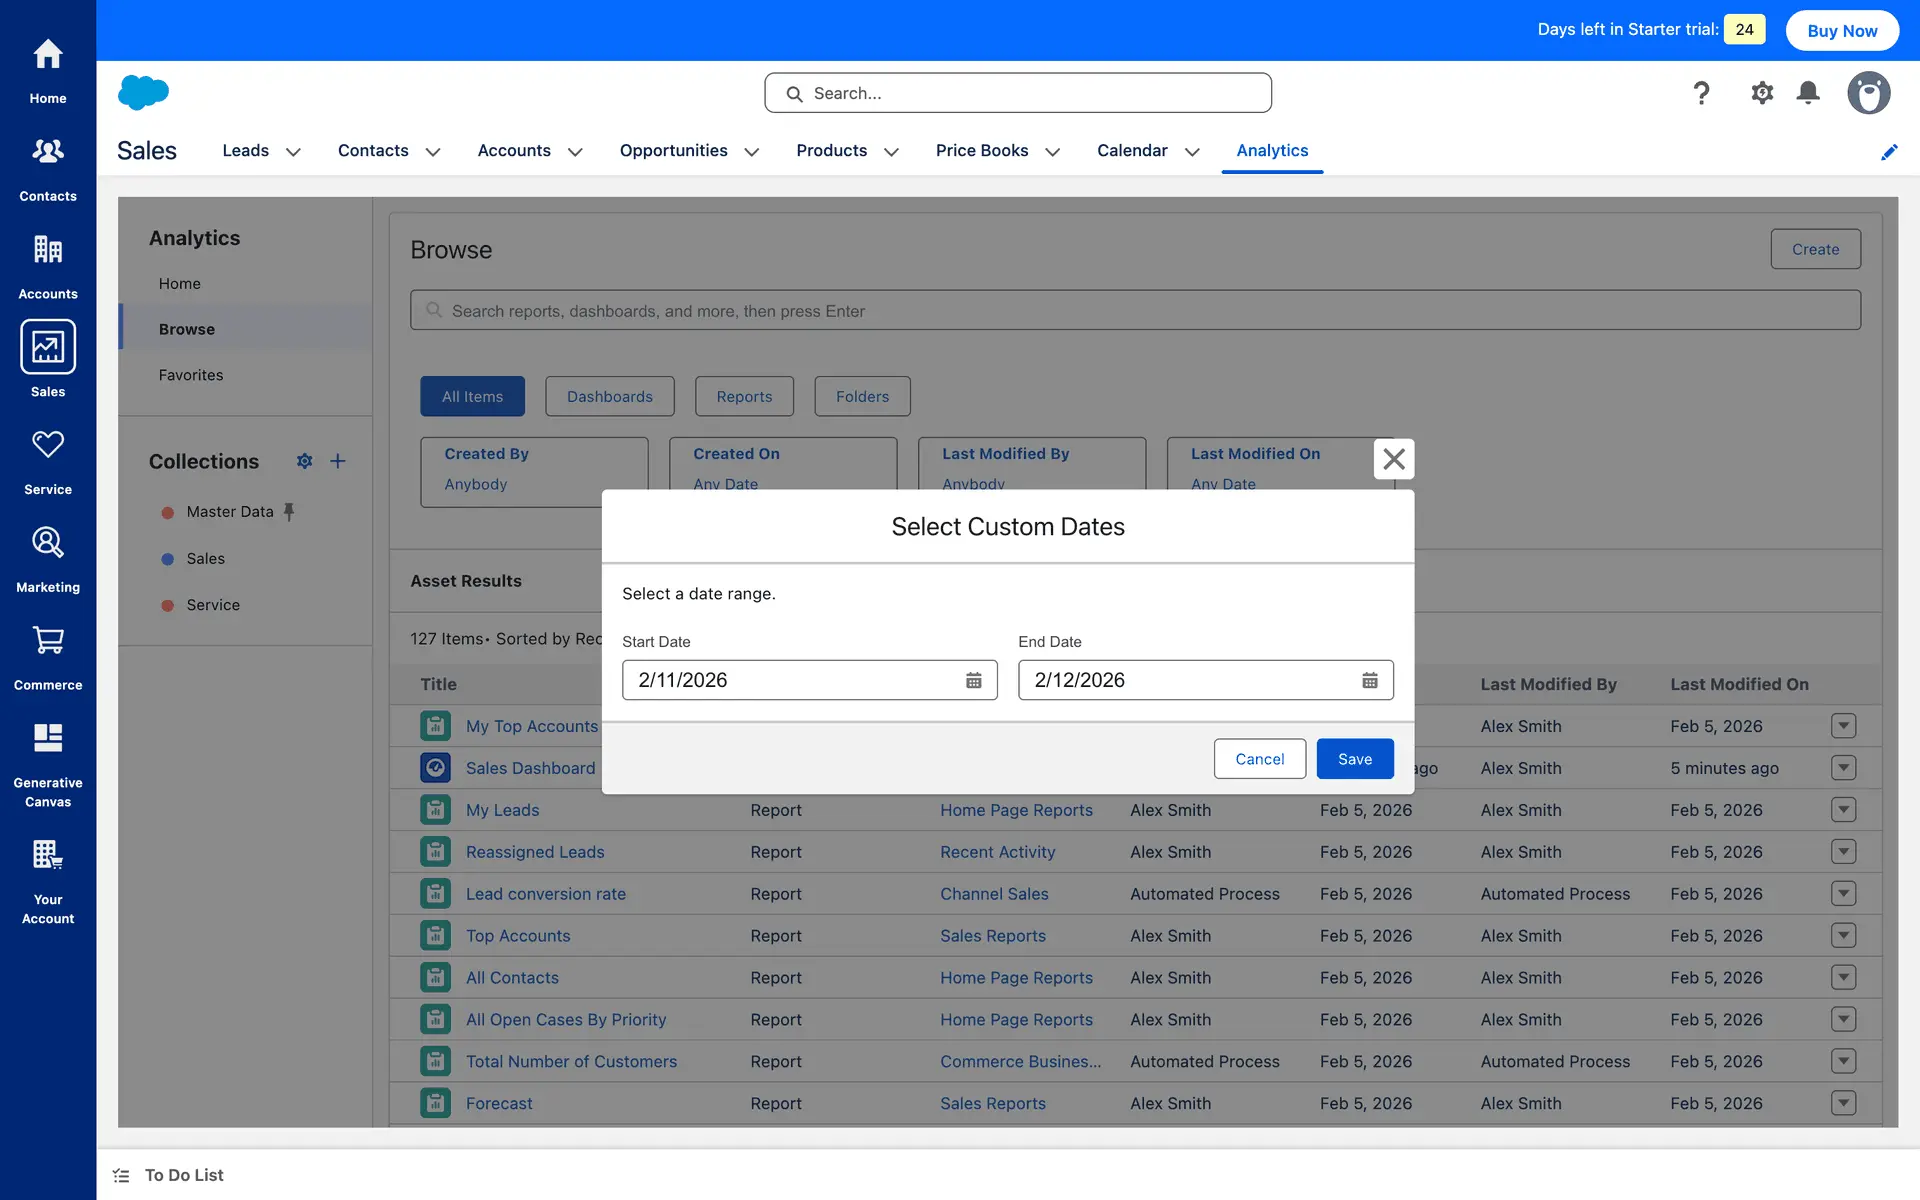Expand the Leads tab dropdown
The image size is (1920, 1200).
(x=293, y=152)
